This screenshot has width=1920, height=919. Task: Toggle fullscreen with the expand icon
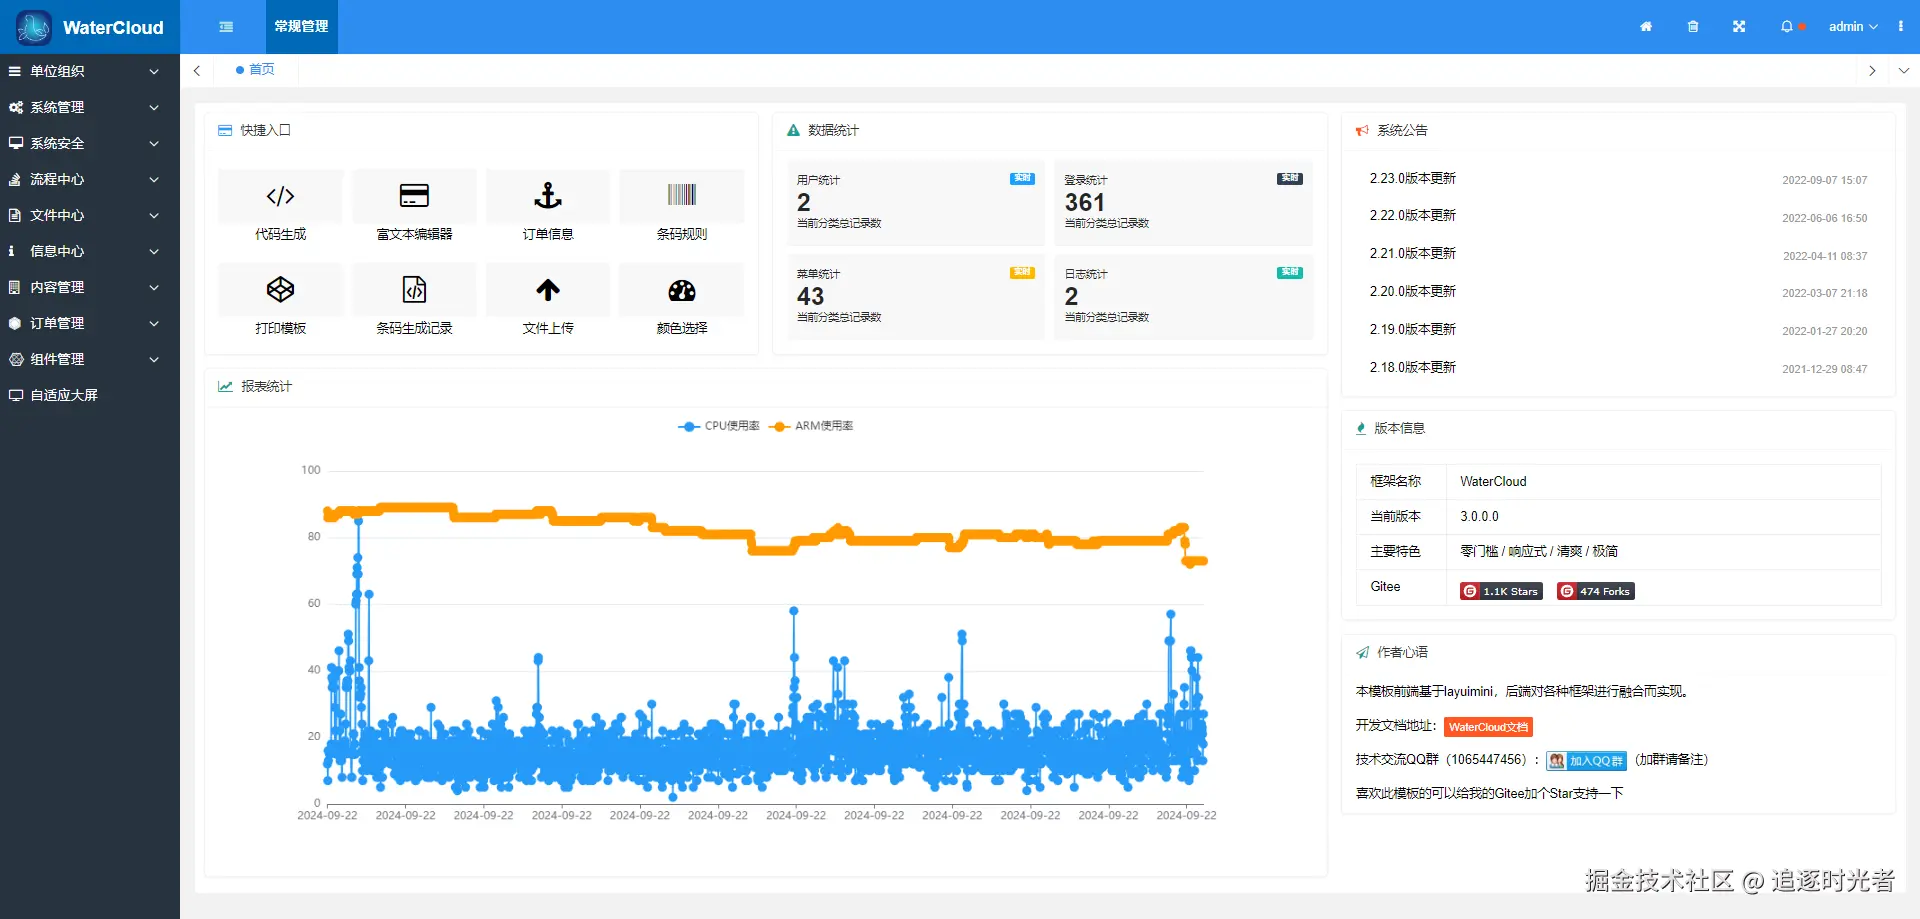[1739, 27]
